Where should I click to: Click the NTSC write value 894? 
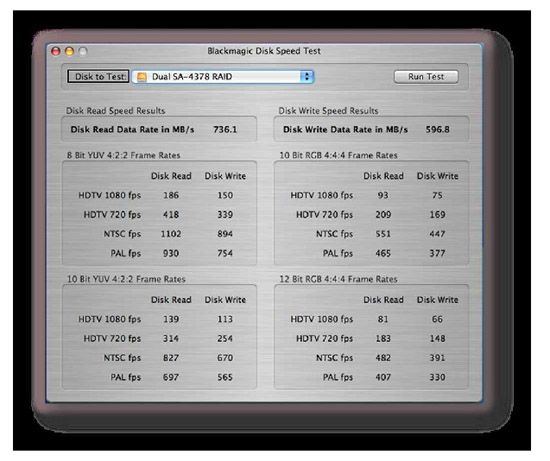coord(225,234)
